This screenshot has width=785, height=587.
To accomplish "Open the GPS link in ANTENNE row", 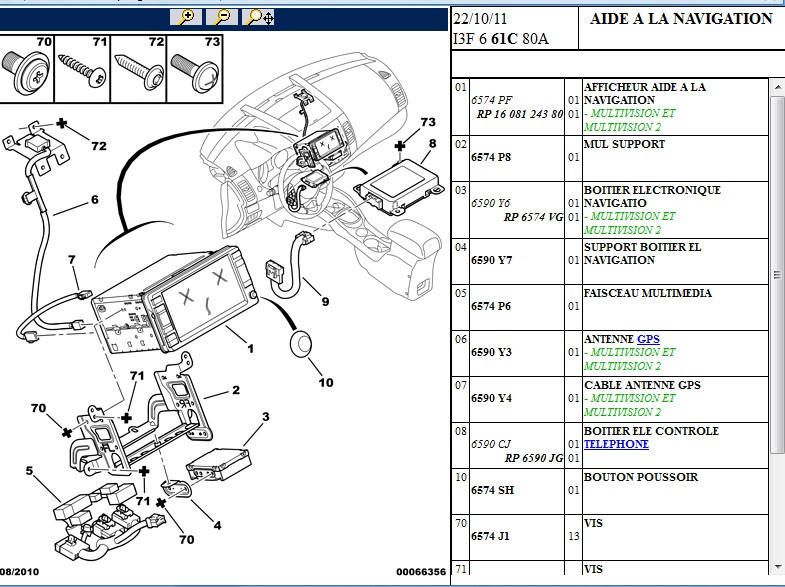I will pos(648,339).
